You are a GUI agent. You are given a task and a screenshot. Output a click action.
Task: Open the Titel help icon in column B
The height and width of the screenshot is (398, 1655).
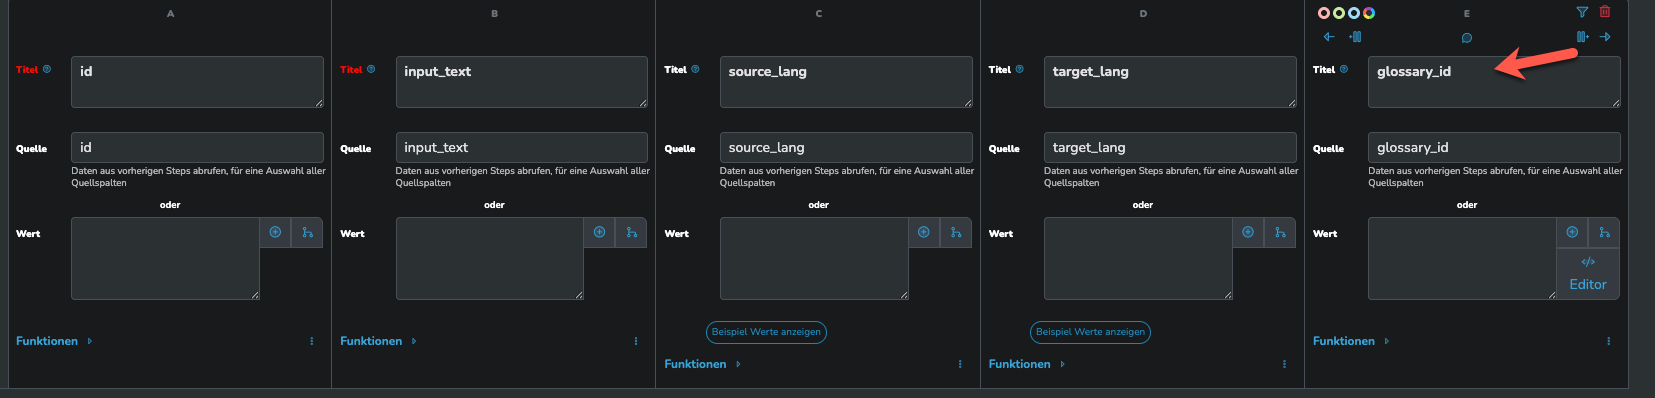pyautogui.click(x=371, y=69)
